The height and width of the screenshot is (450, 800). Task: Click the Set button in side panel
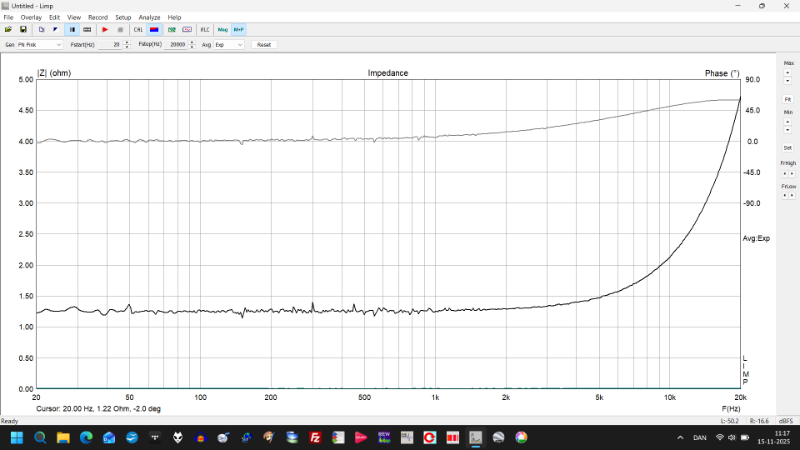click(x=788, y=147)
